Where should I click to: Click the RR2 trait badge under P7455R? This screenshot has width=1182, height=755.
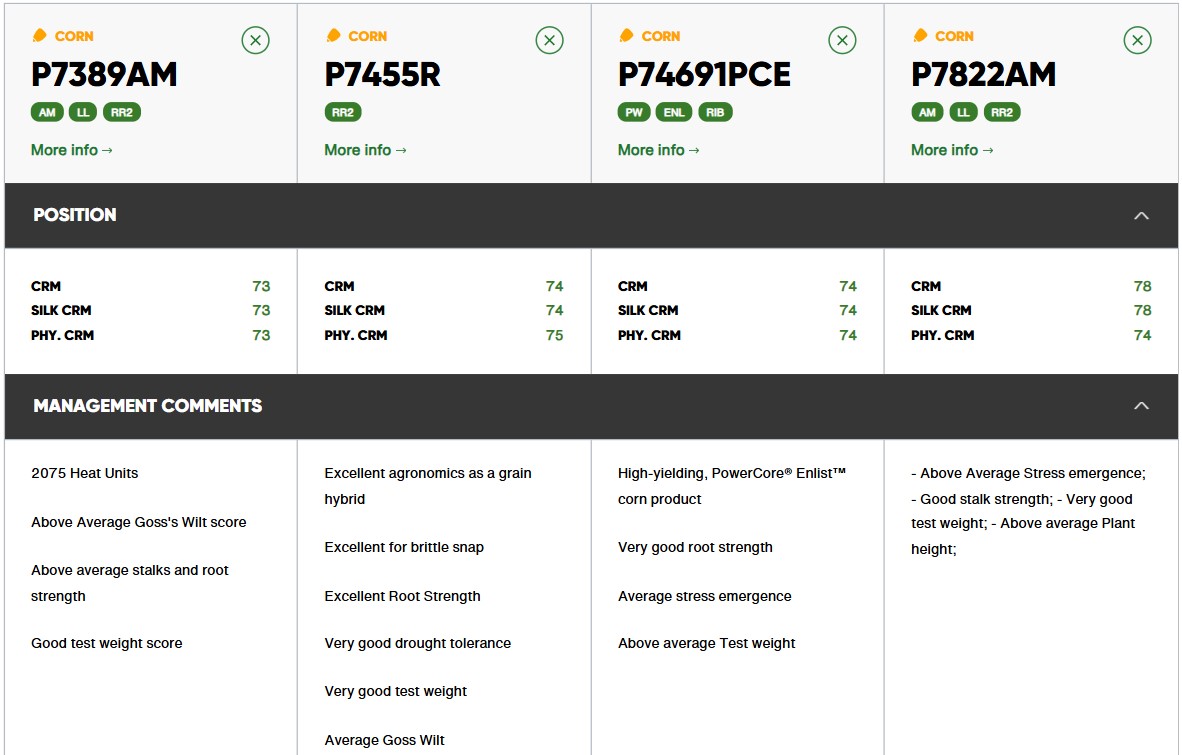point(342,113)
